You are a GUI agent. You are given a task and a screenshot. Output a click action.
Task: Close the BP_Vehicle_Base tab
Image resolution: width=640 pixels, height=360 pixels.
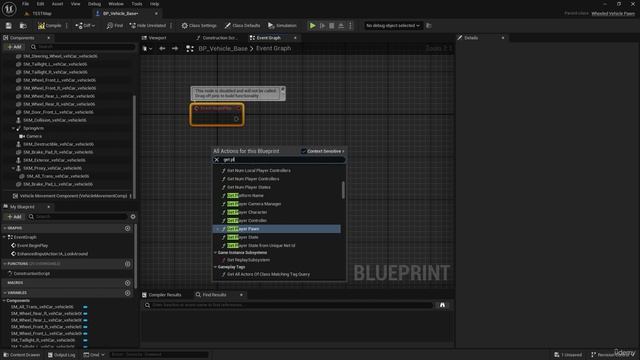(156, 13)
